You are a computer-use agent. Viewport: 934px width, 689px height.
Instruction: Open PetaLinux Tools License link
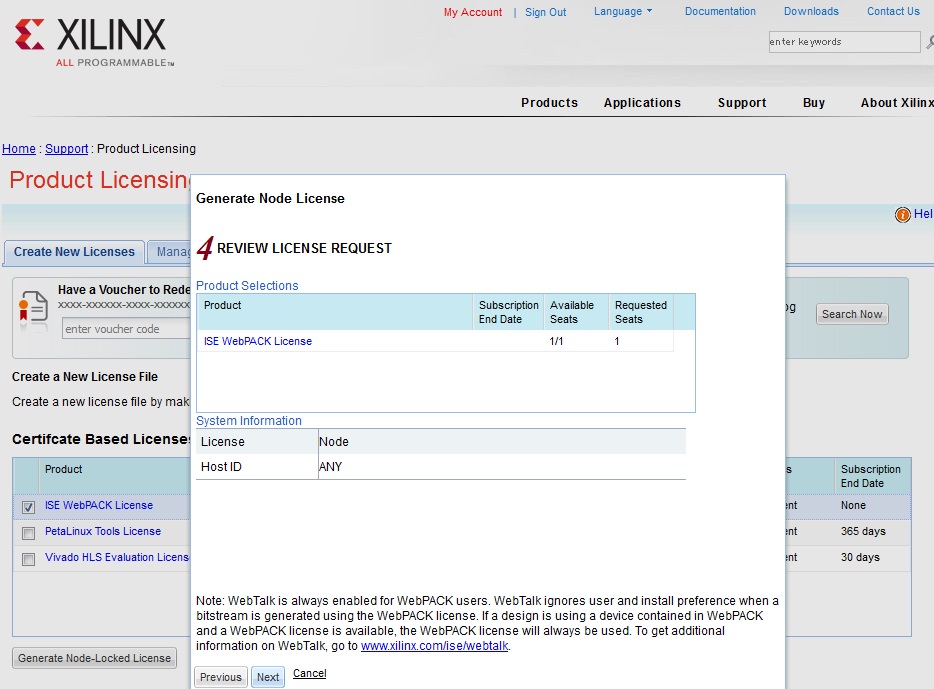[x=103, y=531]
